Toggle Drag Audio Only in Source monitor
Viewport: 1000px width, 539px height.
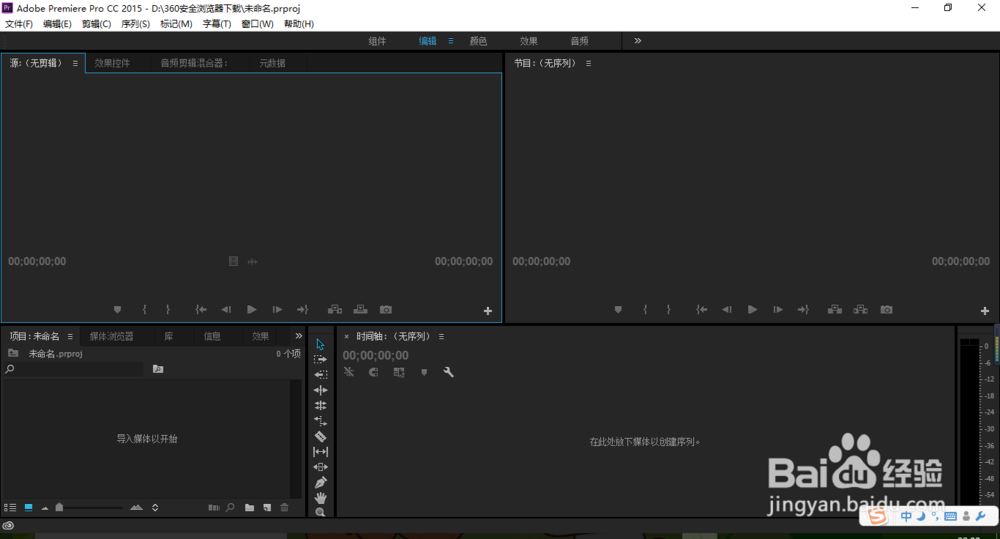click(x=253, y=262)
